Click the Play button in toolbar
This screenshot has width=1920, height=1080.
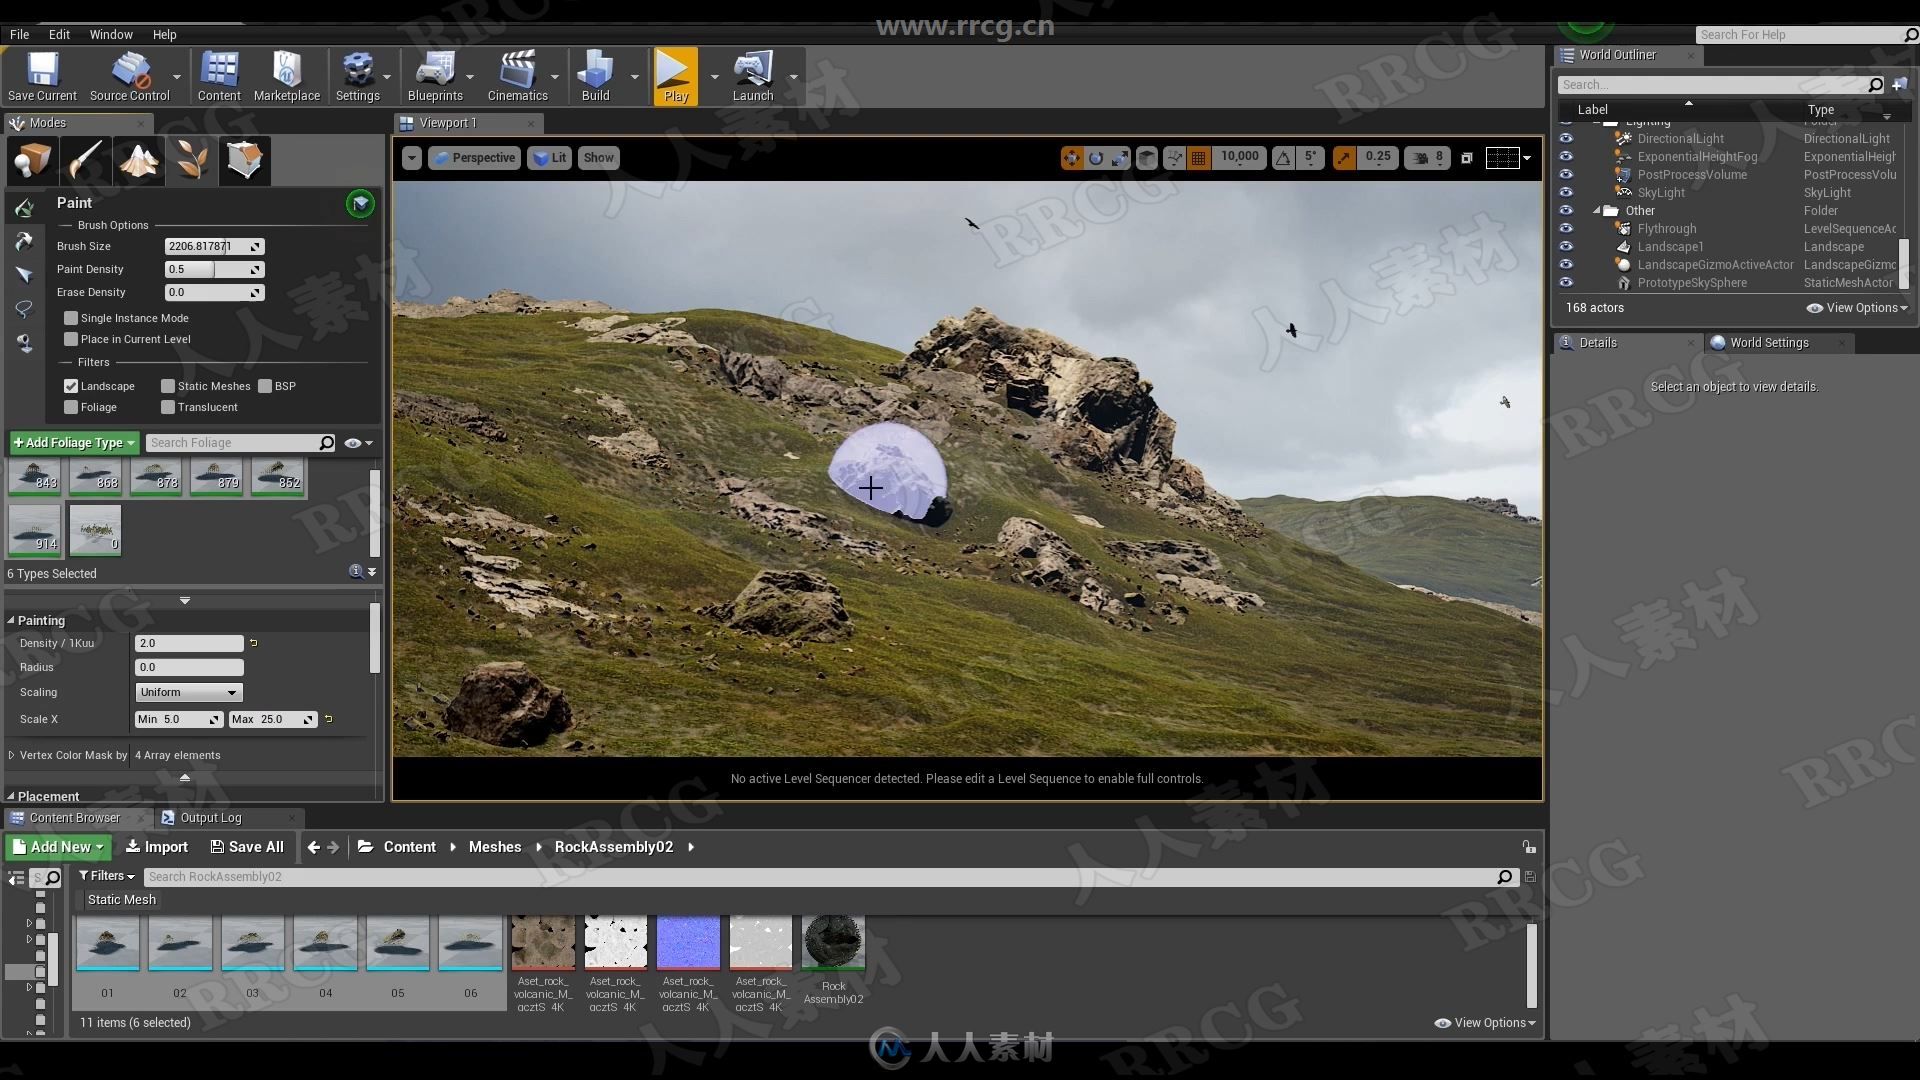tap(674, 75)
